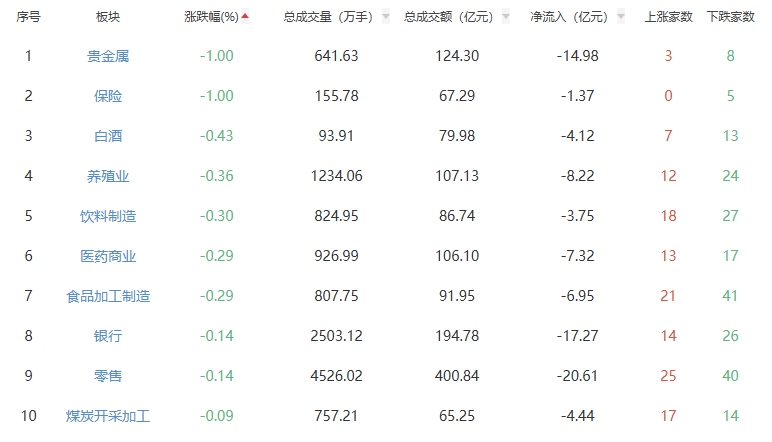Viewport: 772px width, 442px height.
Task: Click sort icon next to 总成交量（万手）
Action: pos(386,17)
